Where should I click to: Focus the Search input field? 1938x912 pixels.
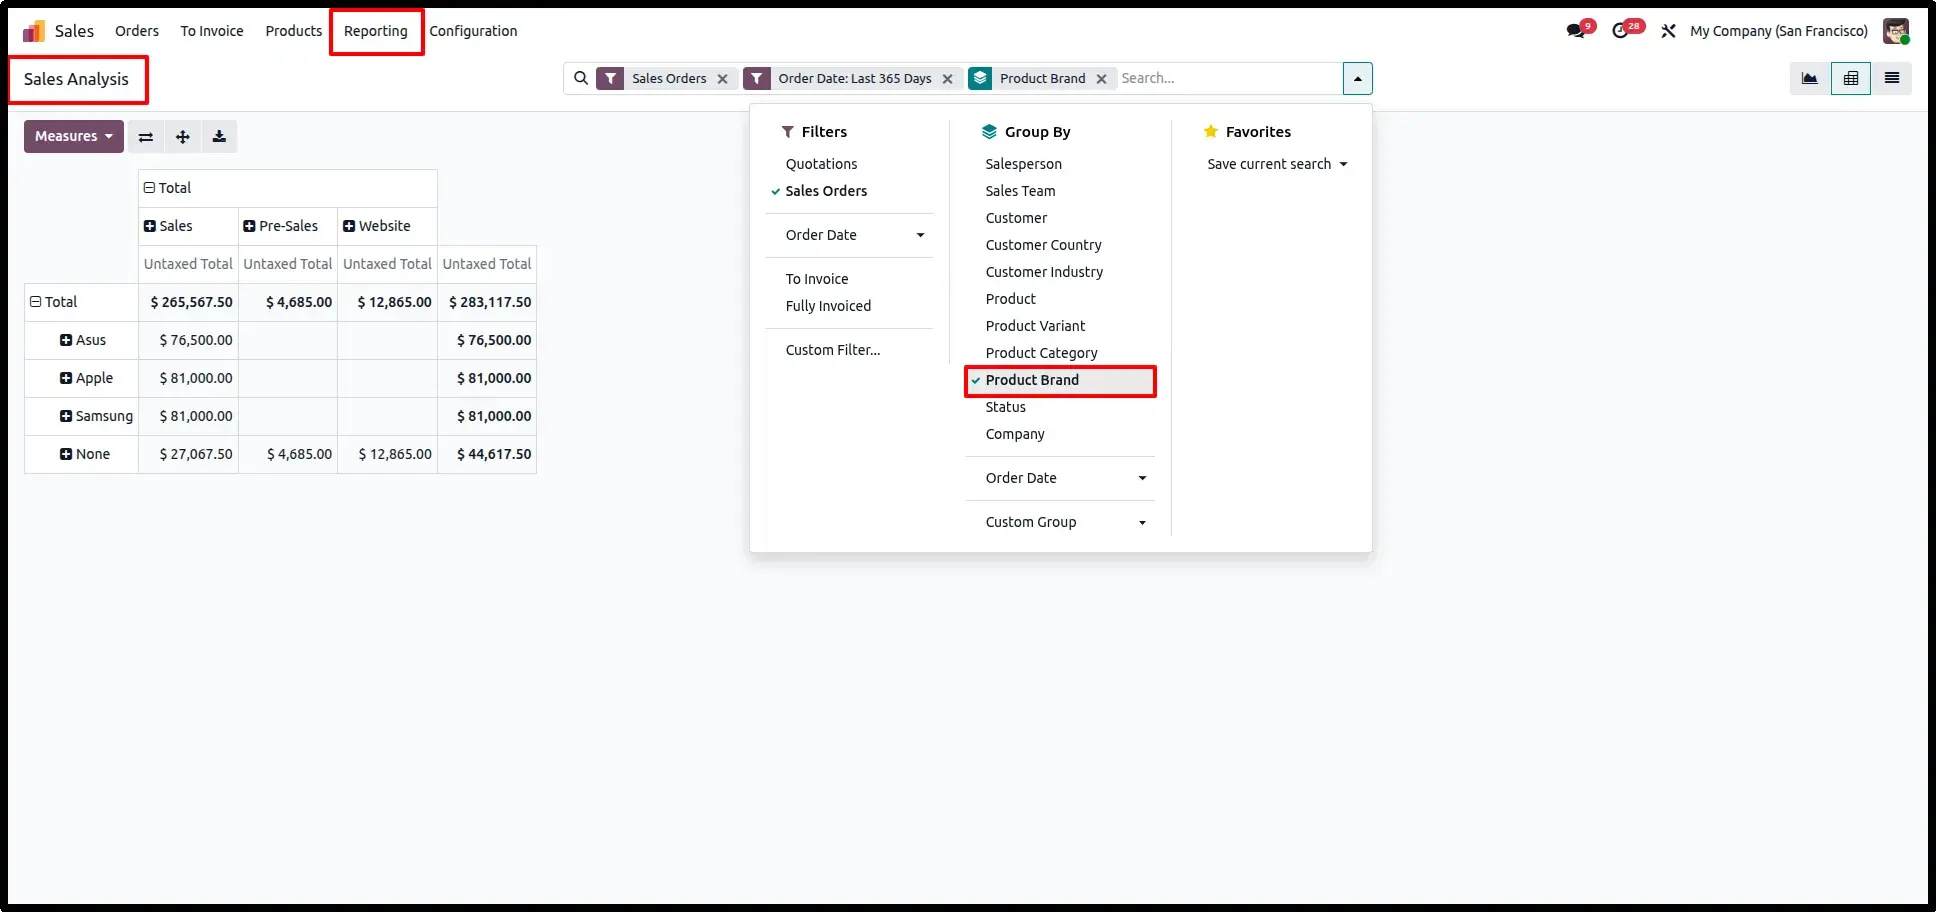[x=1228, y=78]
